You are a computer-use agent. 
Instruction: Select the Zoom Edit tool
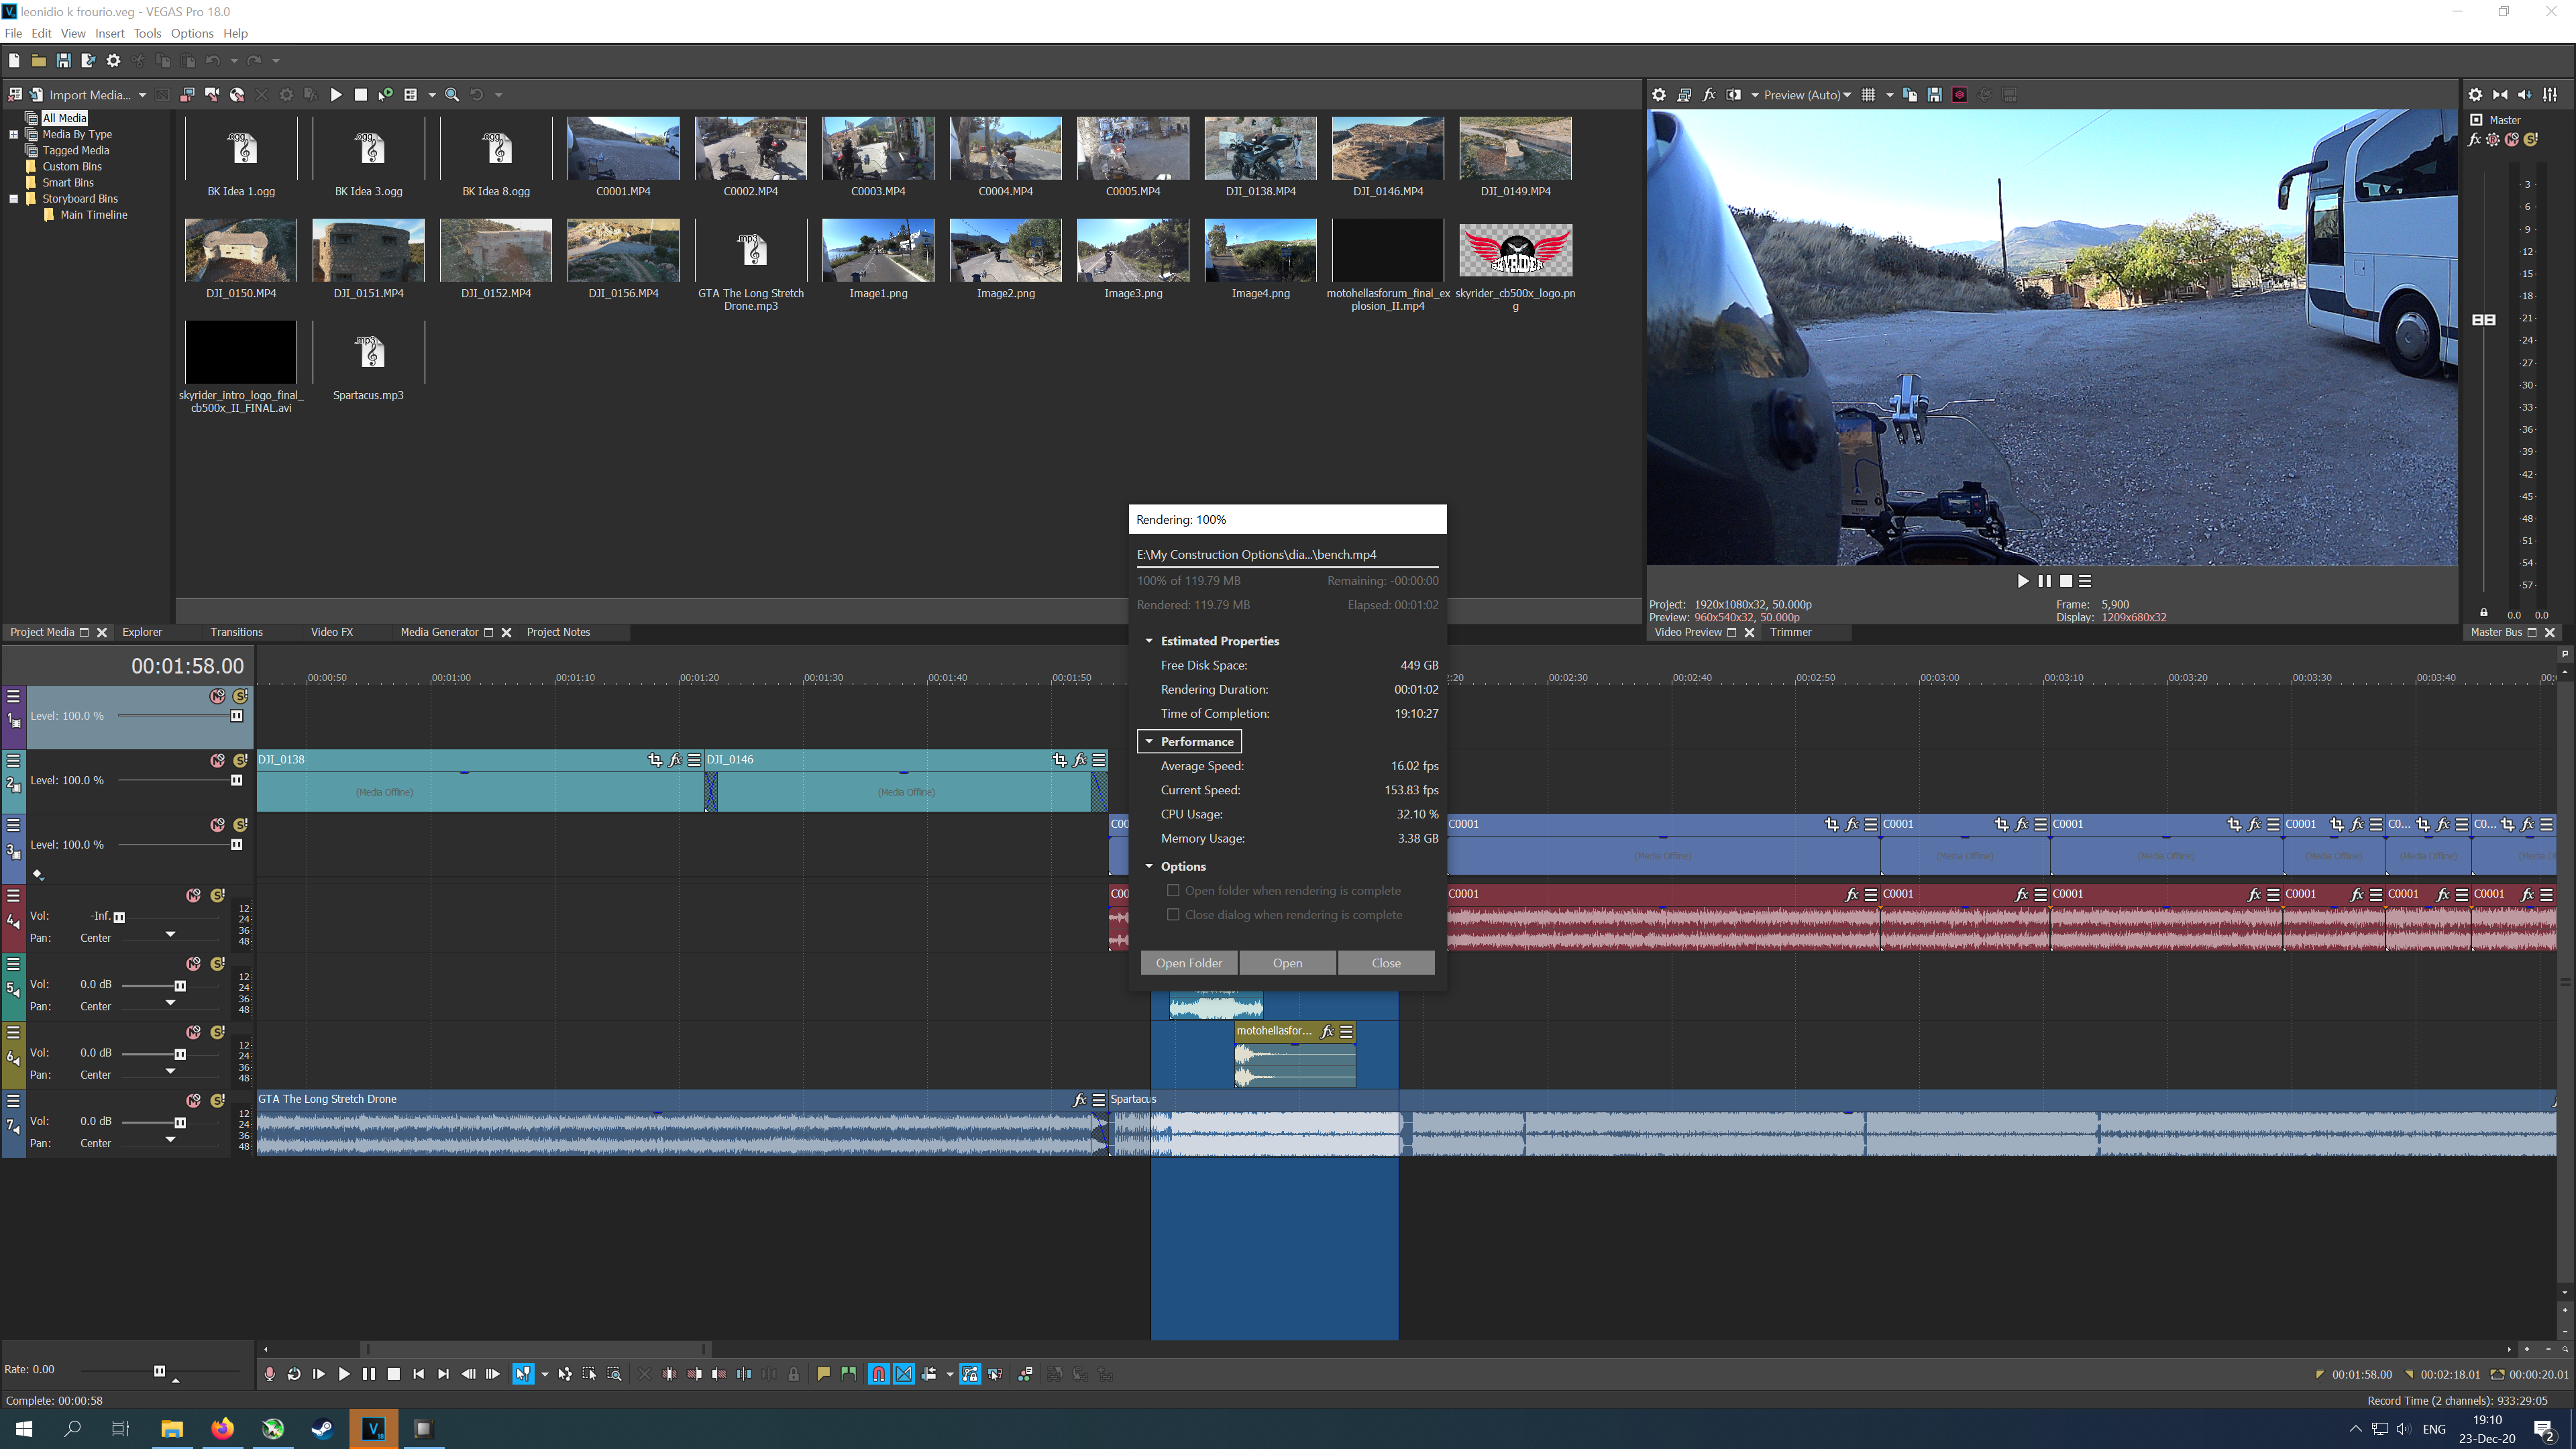click(614, 1374)
